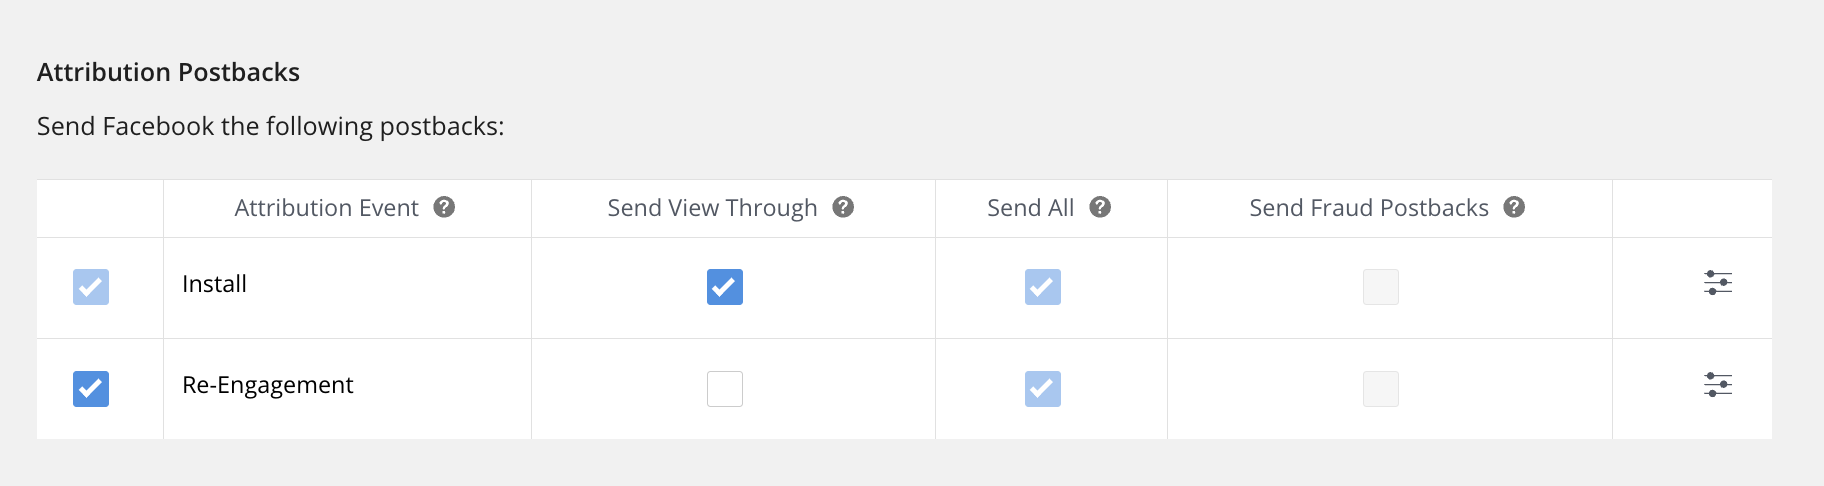Check Send Fraud Postbacks for Re-Engagement

click(x=1381, y=388)
